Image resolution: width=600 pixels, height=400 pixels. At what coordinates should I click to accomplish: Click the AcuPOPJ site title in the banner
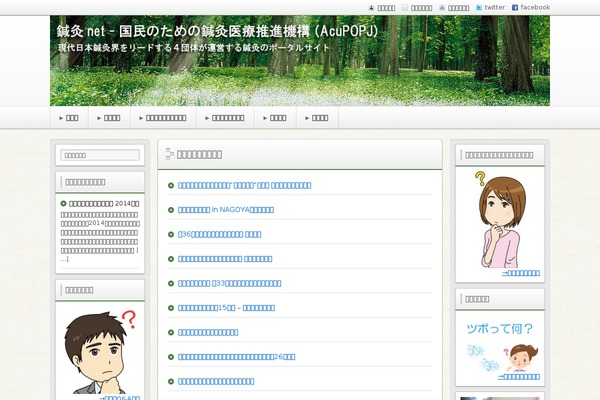217,31
